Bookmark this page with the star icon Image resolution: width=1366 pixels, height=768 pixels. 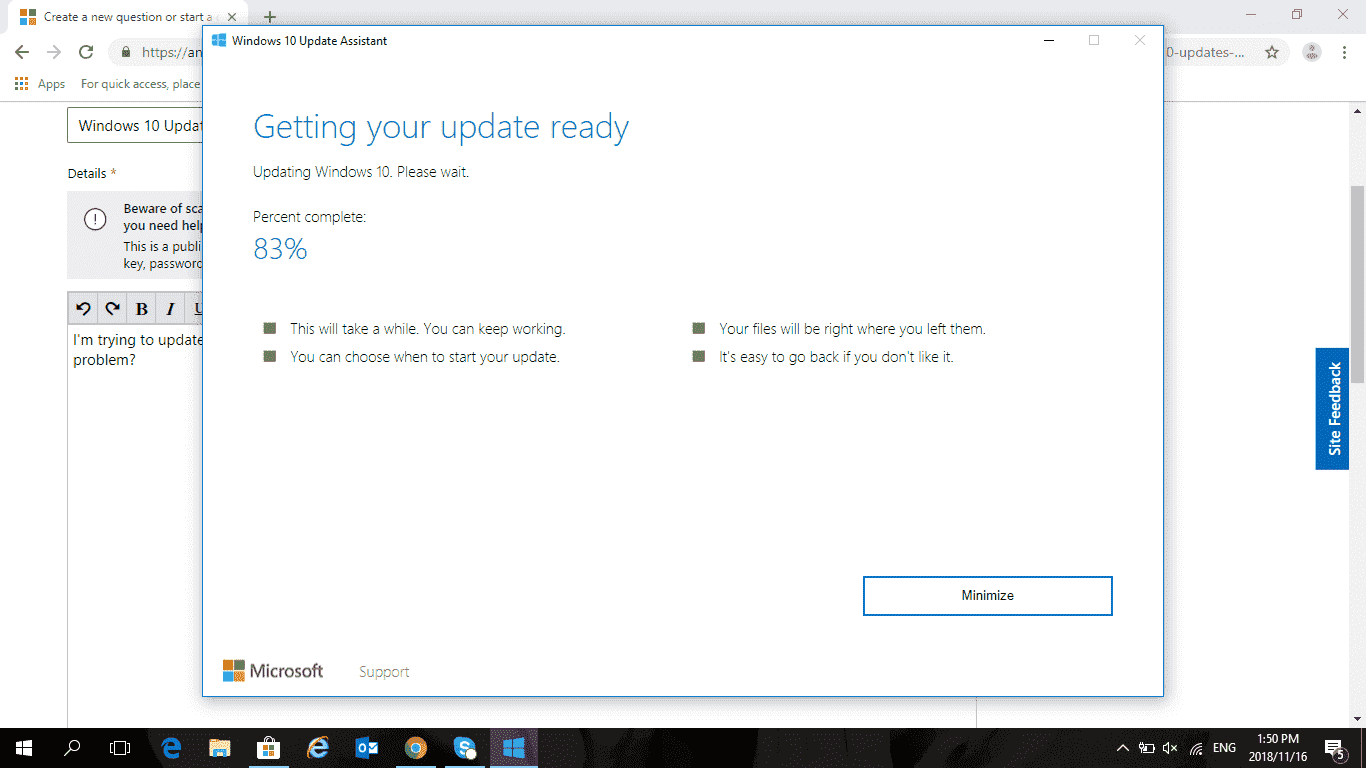pyautogui.click(x=1272, y=52)
